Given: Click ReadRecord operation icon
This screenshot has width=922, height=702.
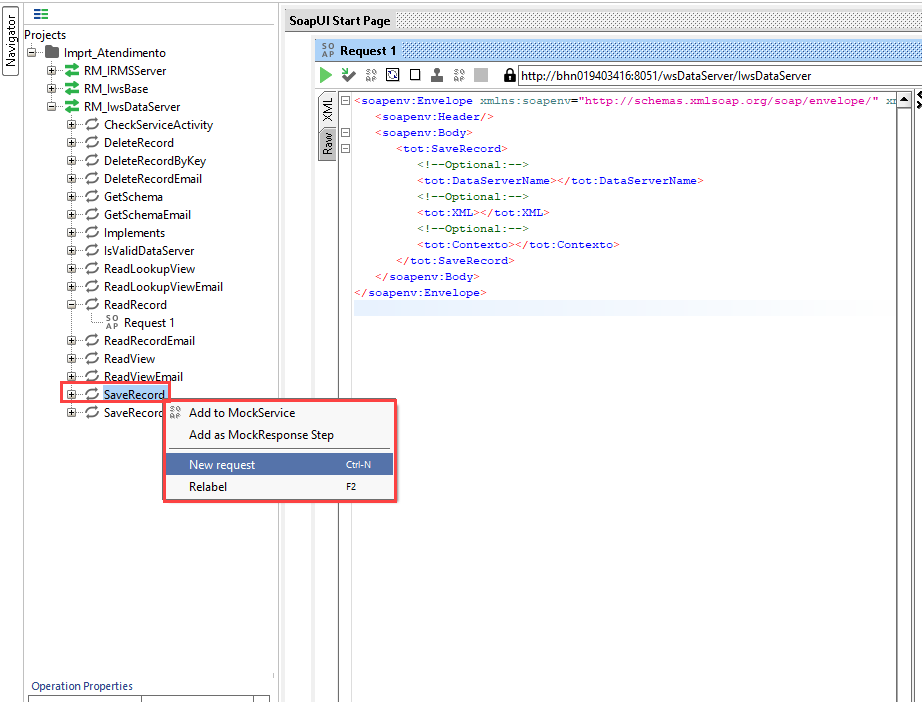Looking at the screenshot, I should (x=92, y=305).
